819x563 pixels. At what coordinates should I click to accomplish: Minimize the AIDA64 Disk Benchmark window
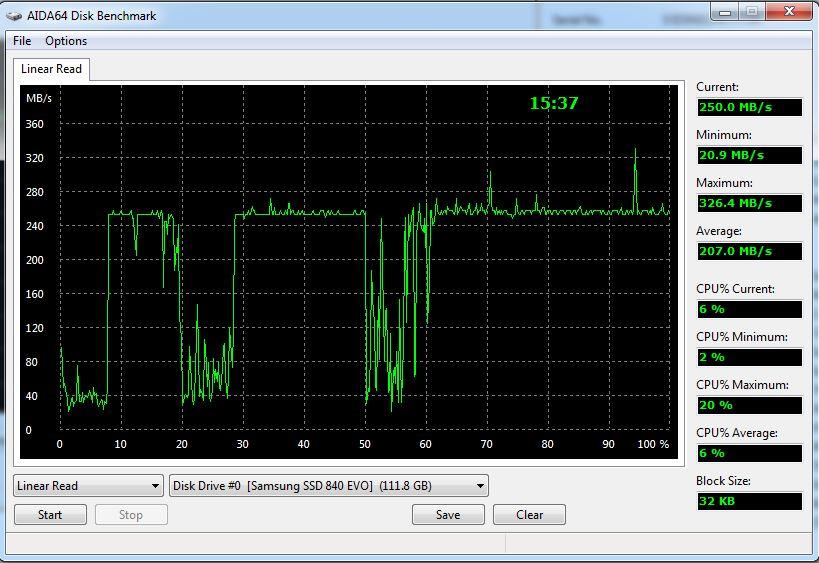725,11
